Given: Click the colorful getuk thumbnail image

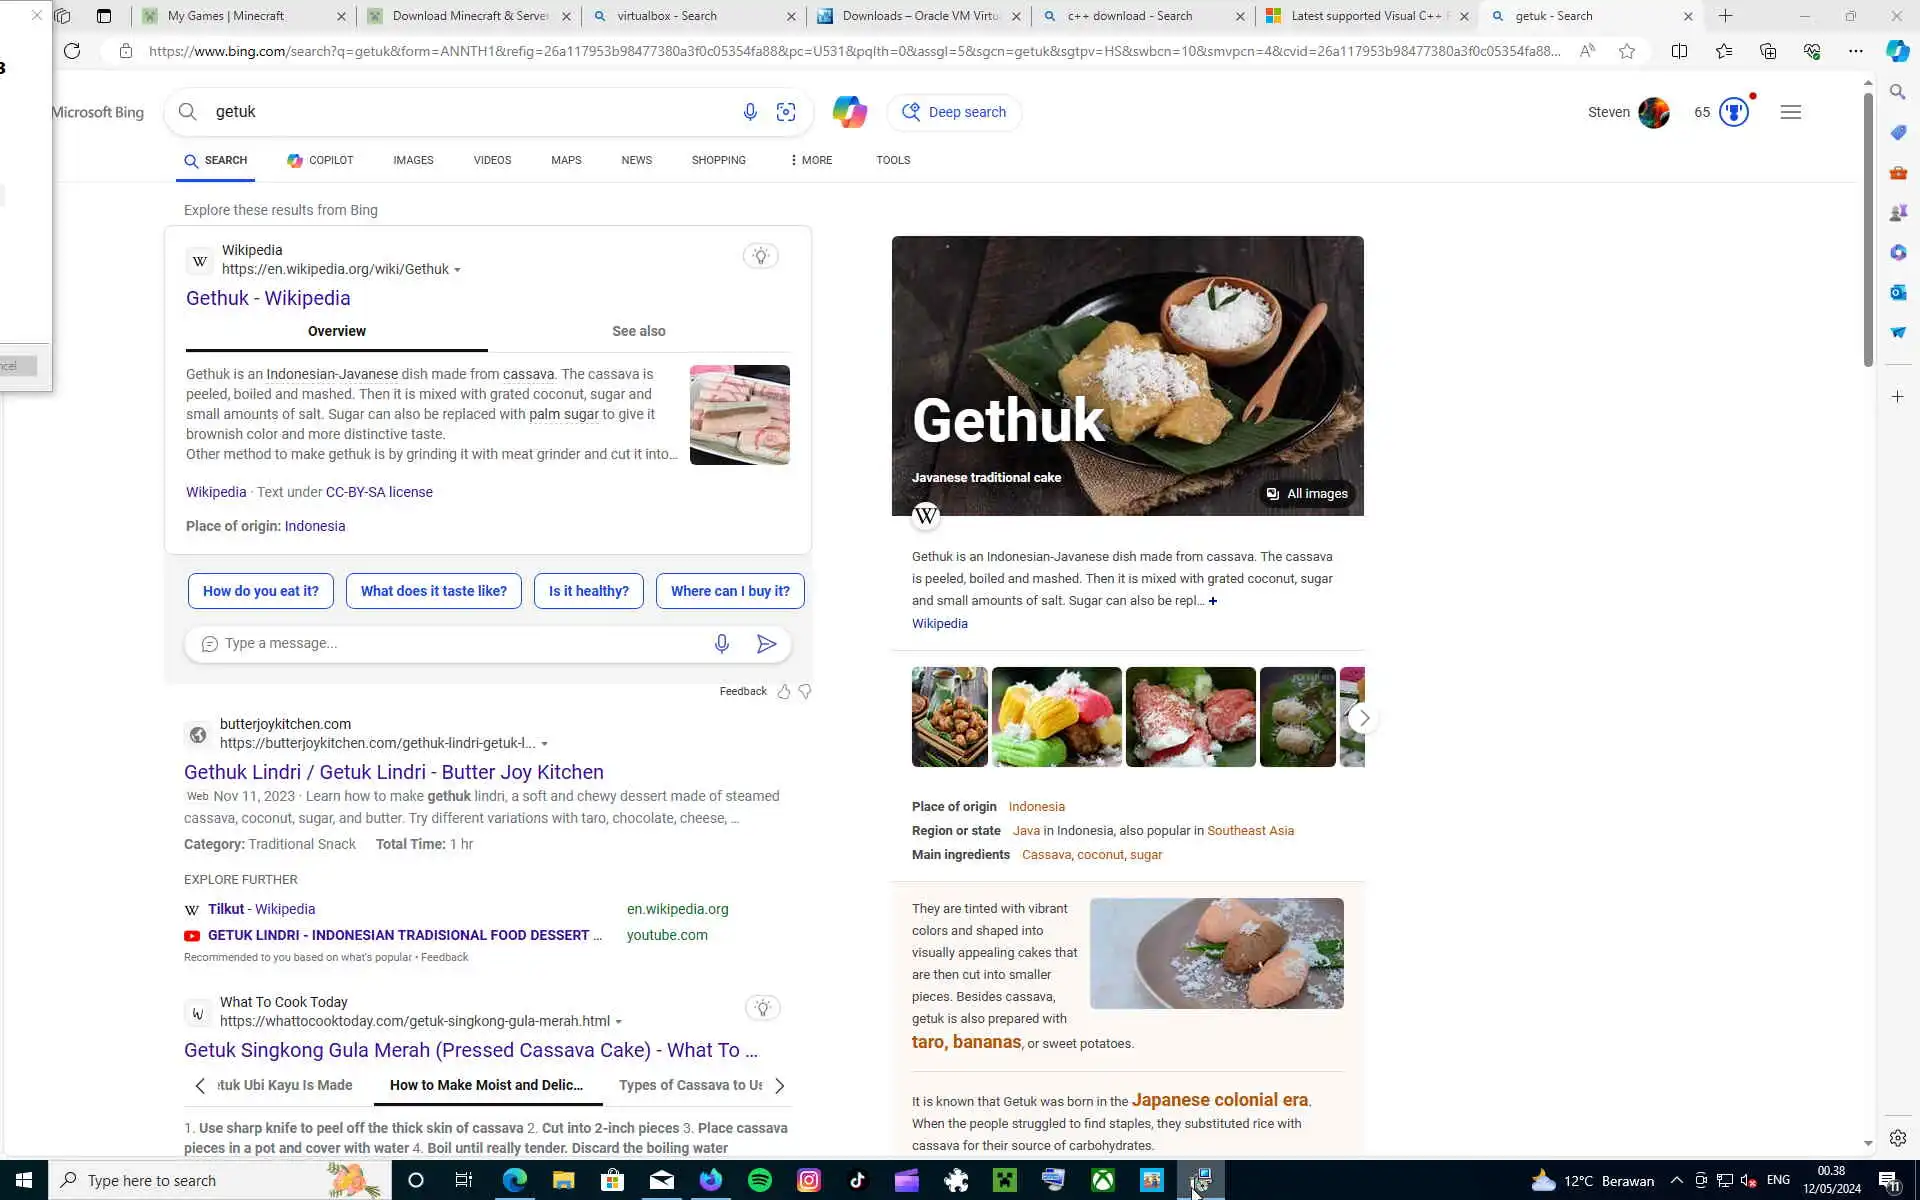Looking at the screenshot, I should (1056, 717).
